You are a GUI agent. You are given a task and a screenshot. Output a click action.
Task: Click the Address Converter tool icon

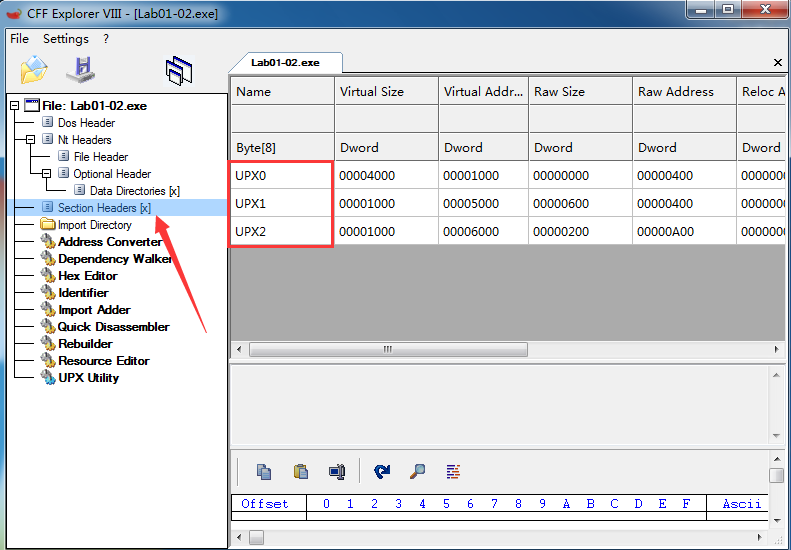click(x=48, y=242)
